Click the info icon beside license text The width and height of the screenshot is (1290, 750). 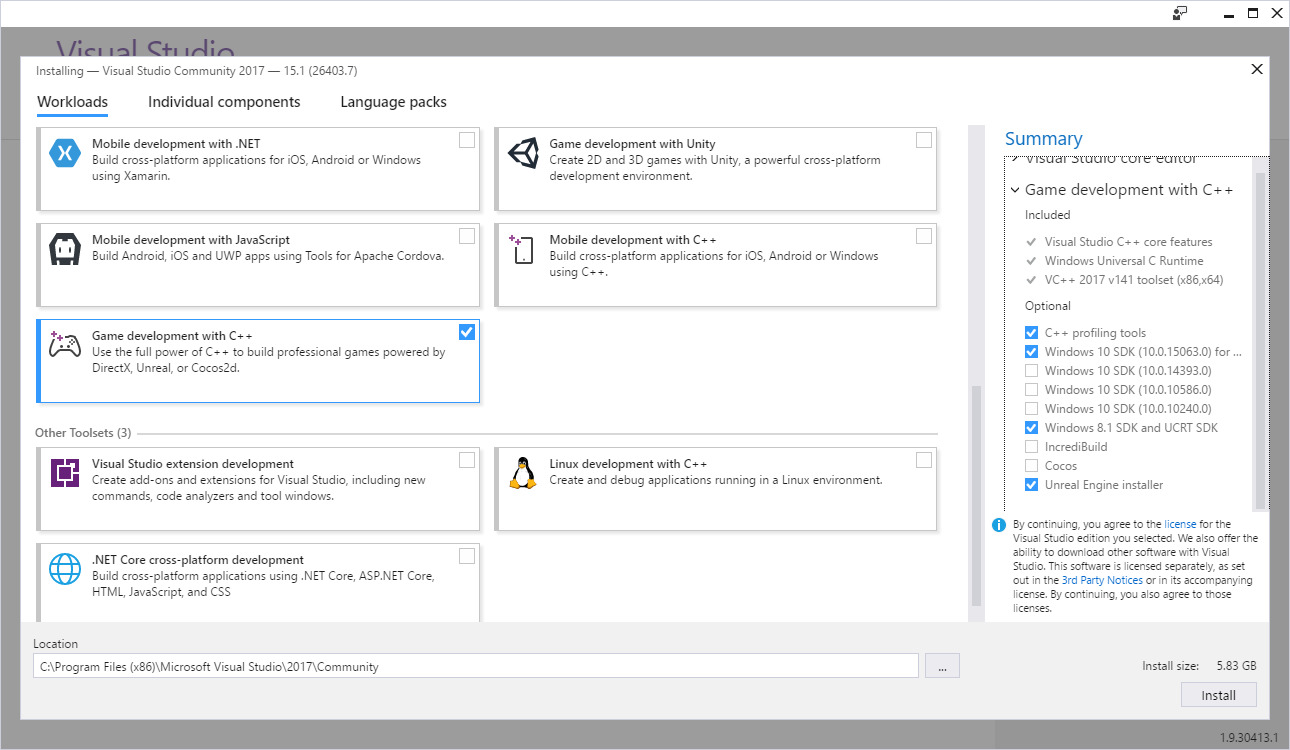tap(998, 525)
